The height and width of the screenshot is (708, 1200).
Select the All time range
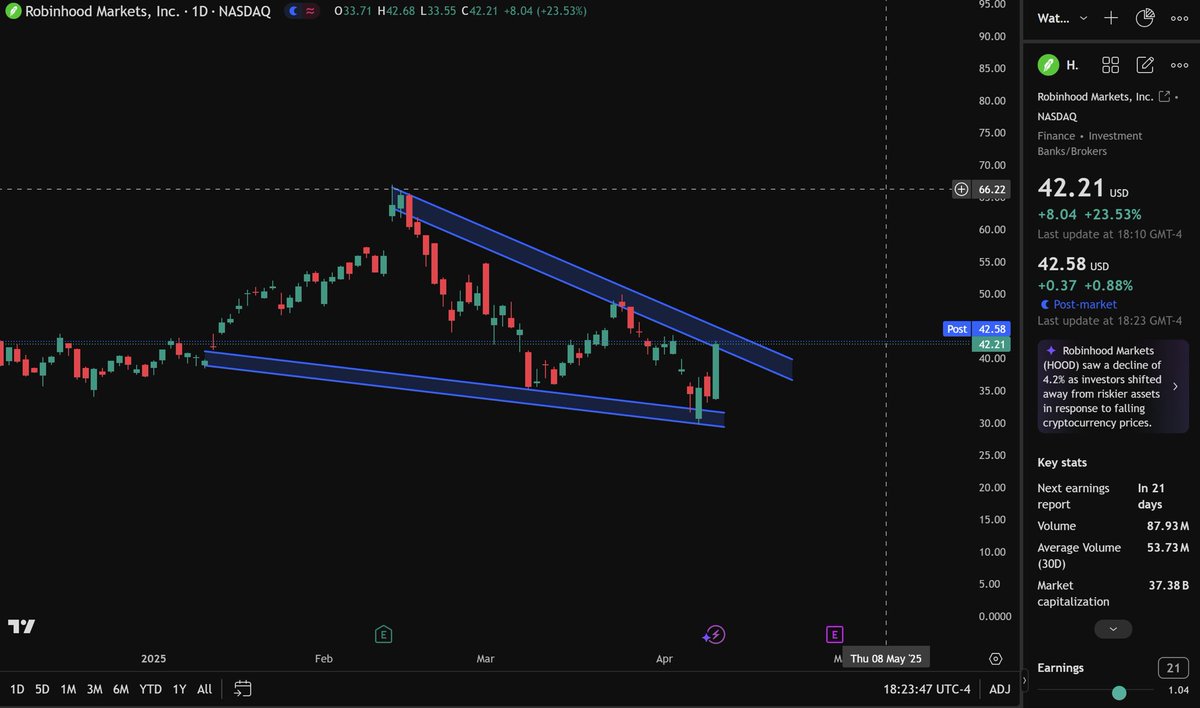(x=204, y=689)
